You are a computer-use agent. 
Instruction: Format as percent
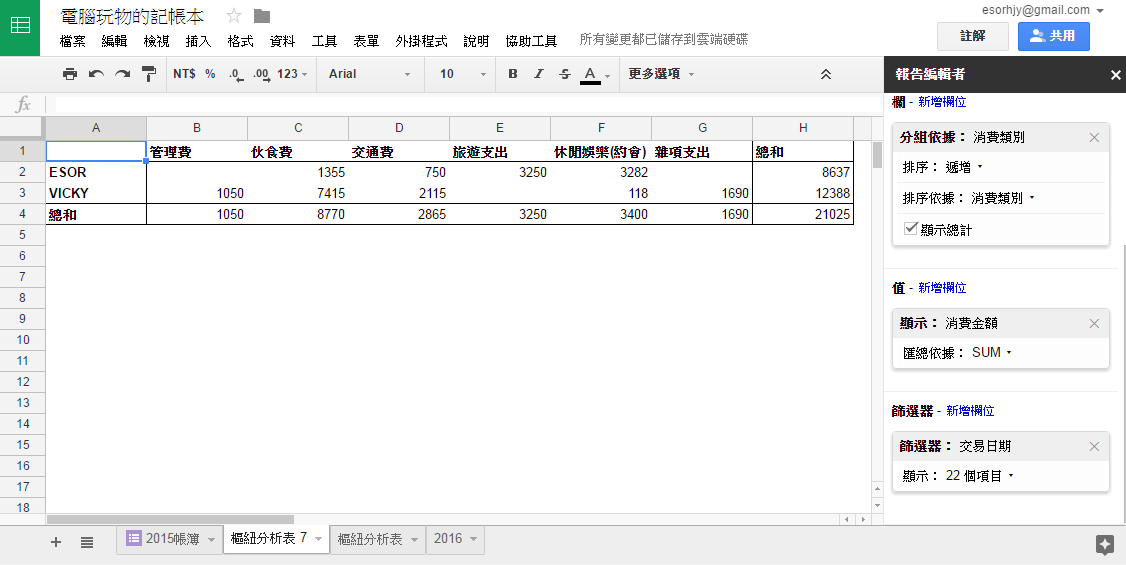210,74
